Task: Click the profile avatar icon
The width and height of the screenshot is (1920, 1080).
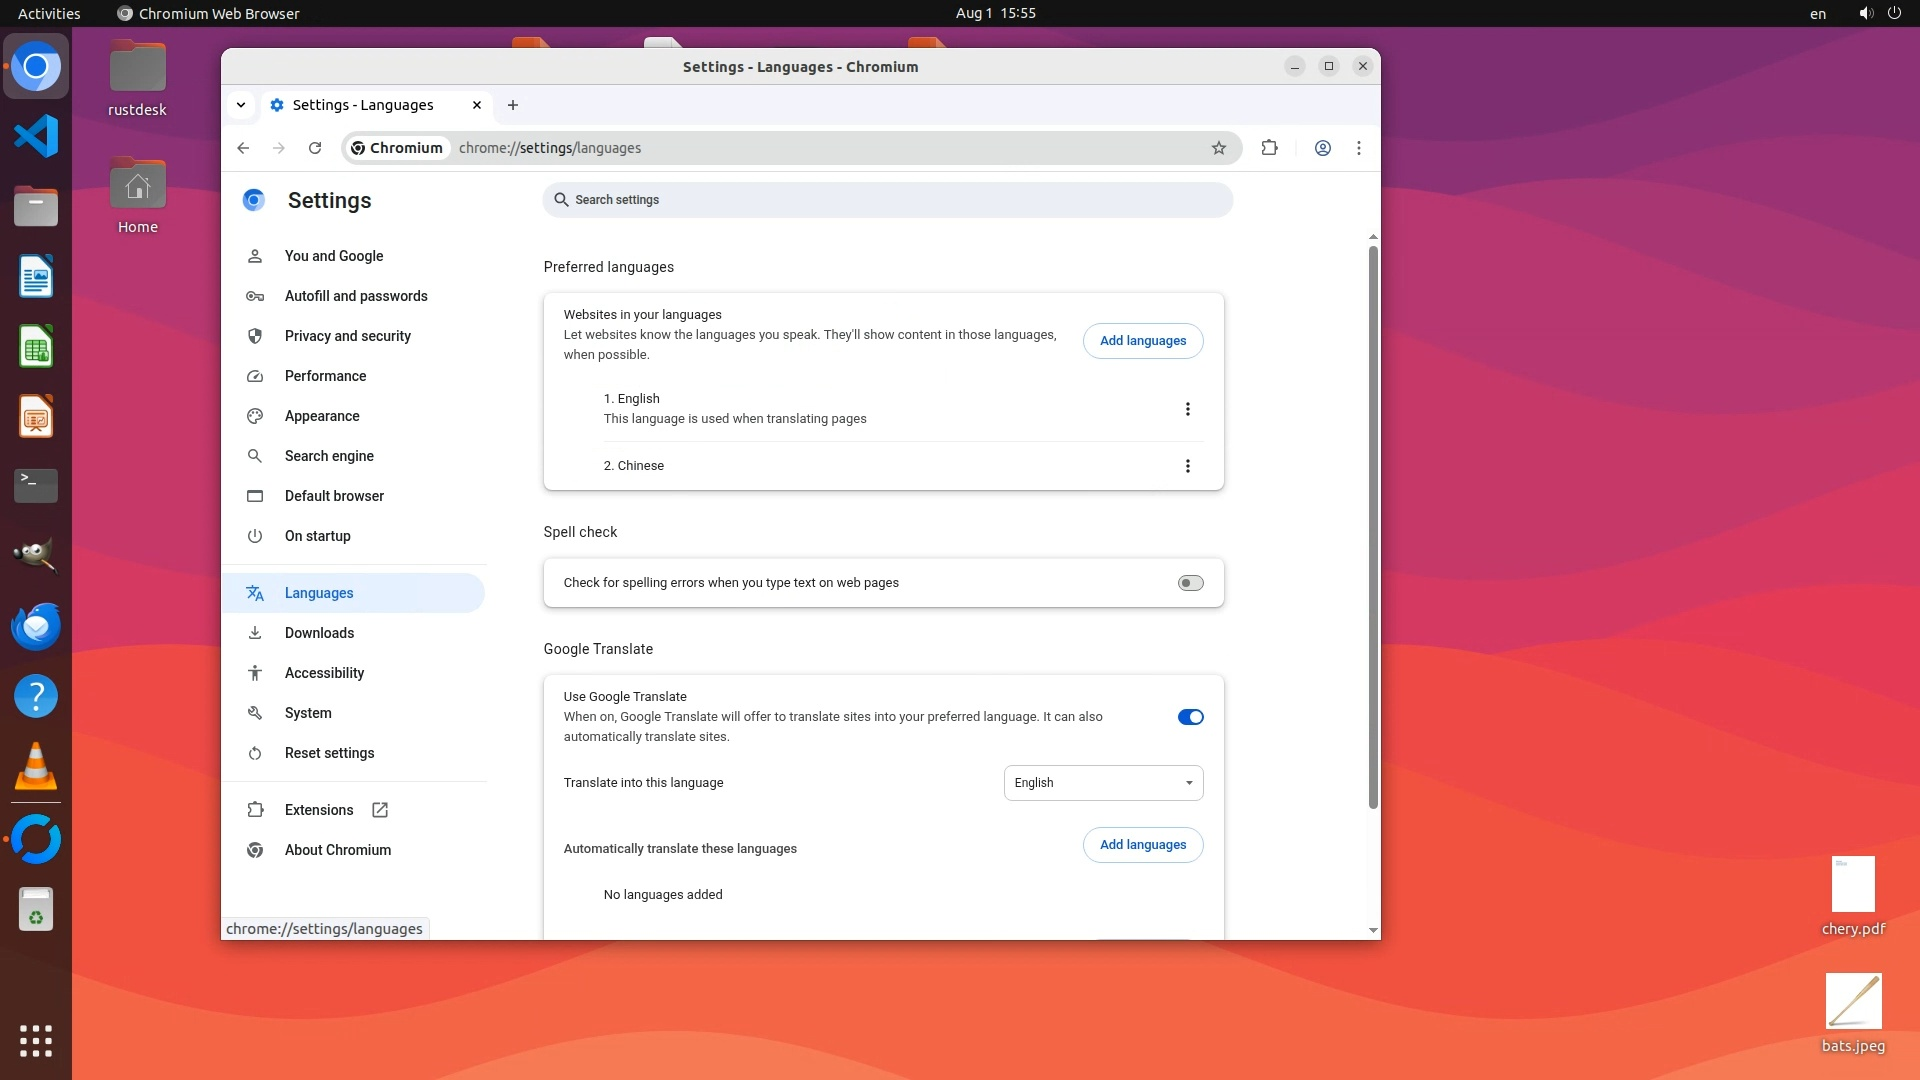Action: 1322,148
